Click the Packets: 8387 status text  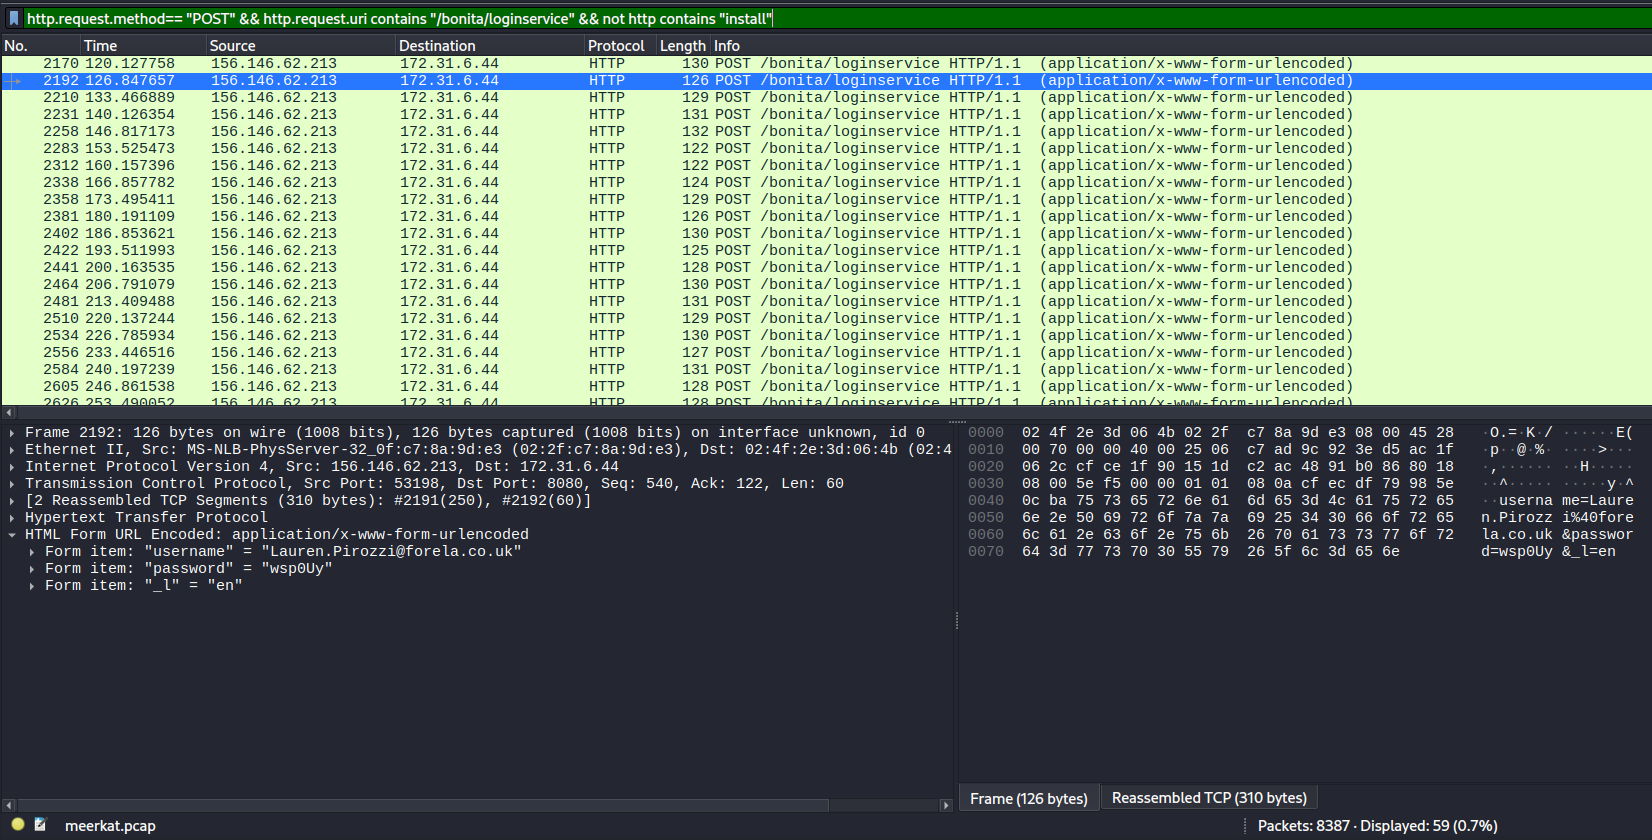(x=1377, y=826)
